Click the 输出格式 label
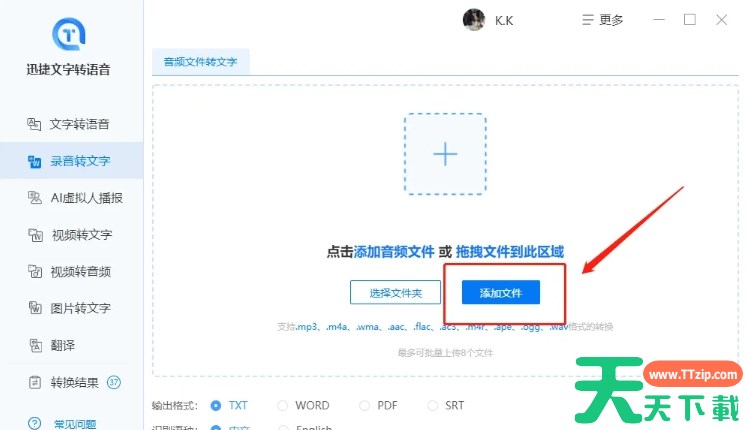This screenshot has width=747, height=430. pos(174,406)
